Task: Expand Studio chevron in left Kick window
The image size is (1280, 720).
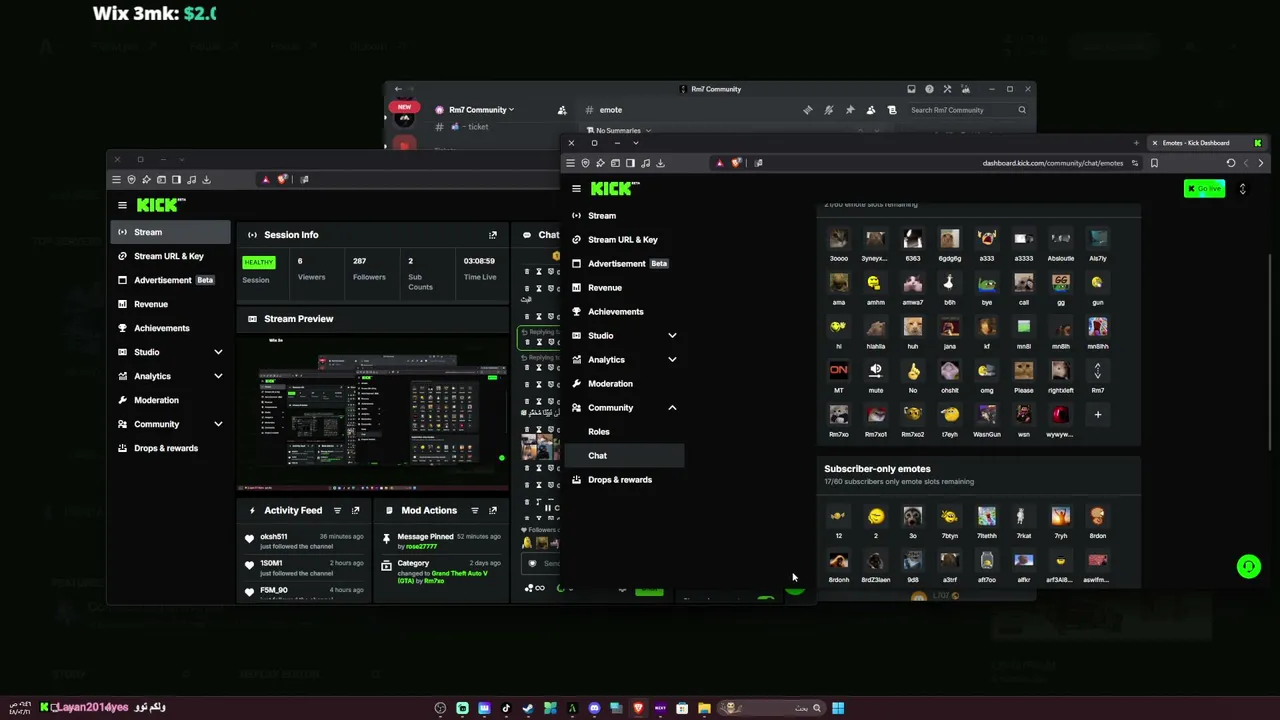Action: tap(218, 352)
